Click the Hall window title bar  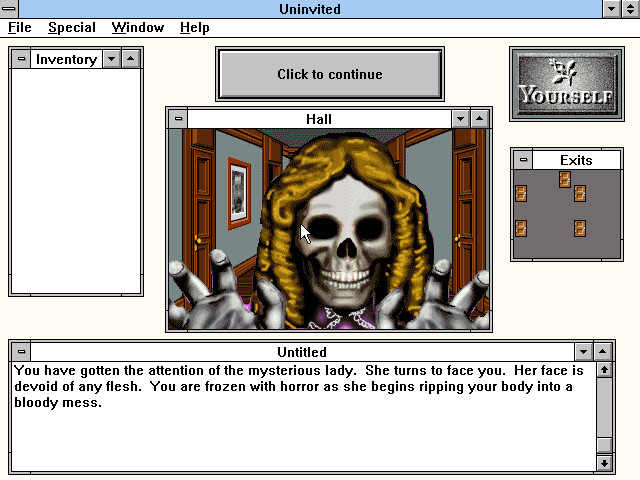coord(319,119)
